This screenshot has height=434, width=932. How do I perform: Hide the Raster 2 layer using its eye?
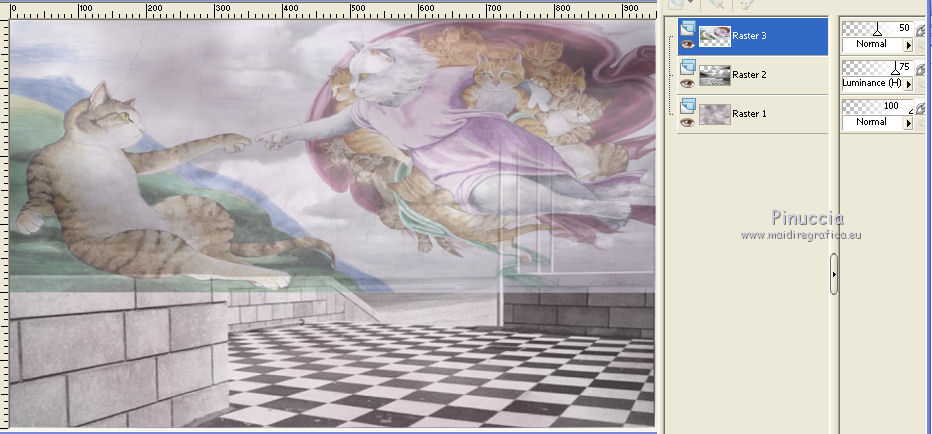pos(688,83)
